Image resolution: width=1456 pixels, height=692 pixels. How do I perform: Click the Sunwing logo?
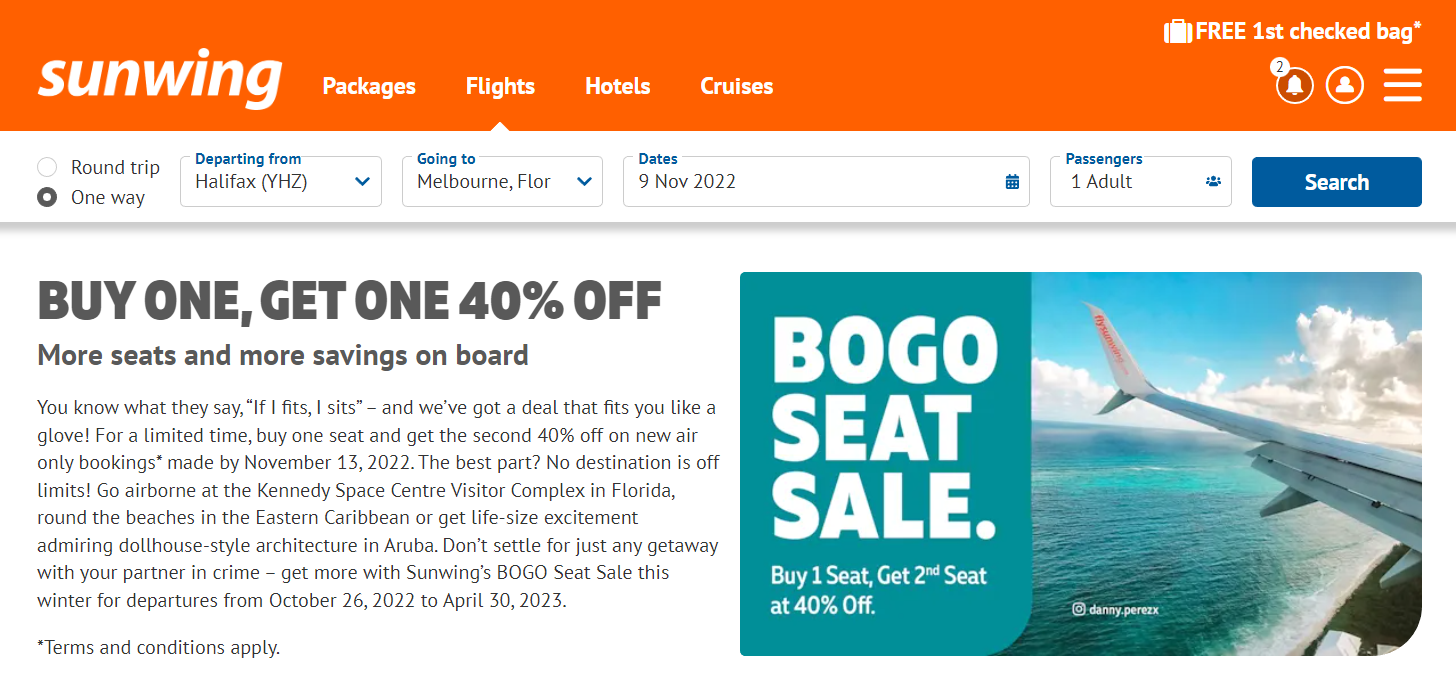tap(159, 78)
